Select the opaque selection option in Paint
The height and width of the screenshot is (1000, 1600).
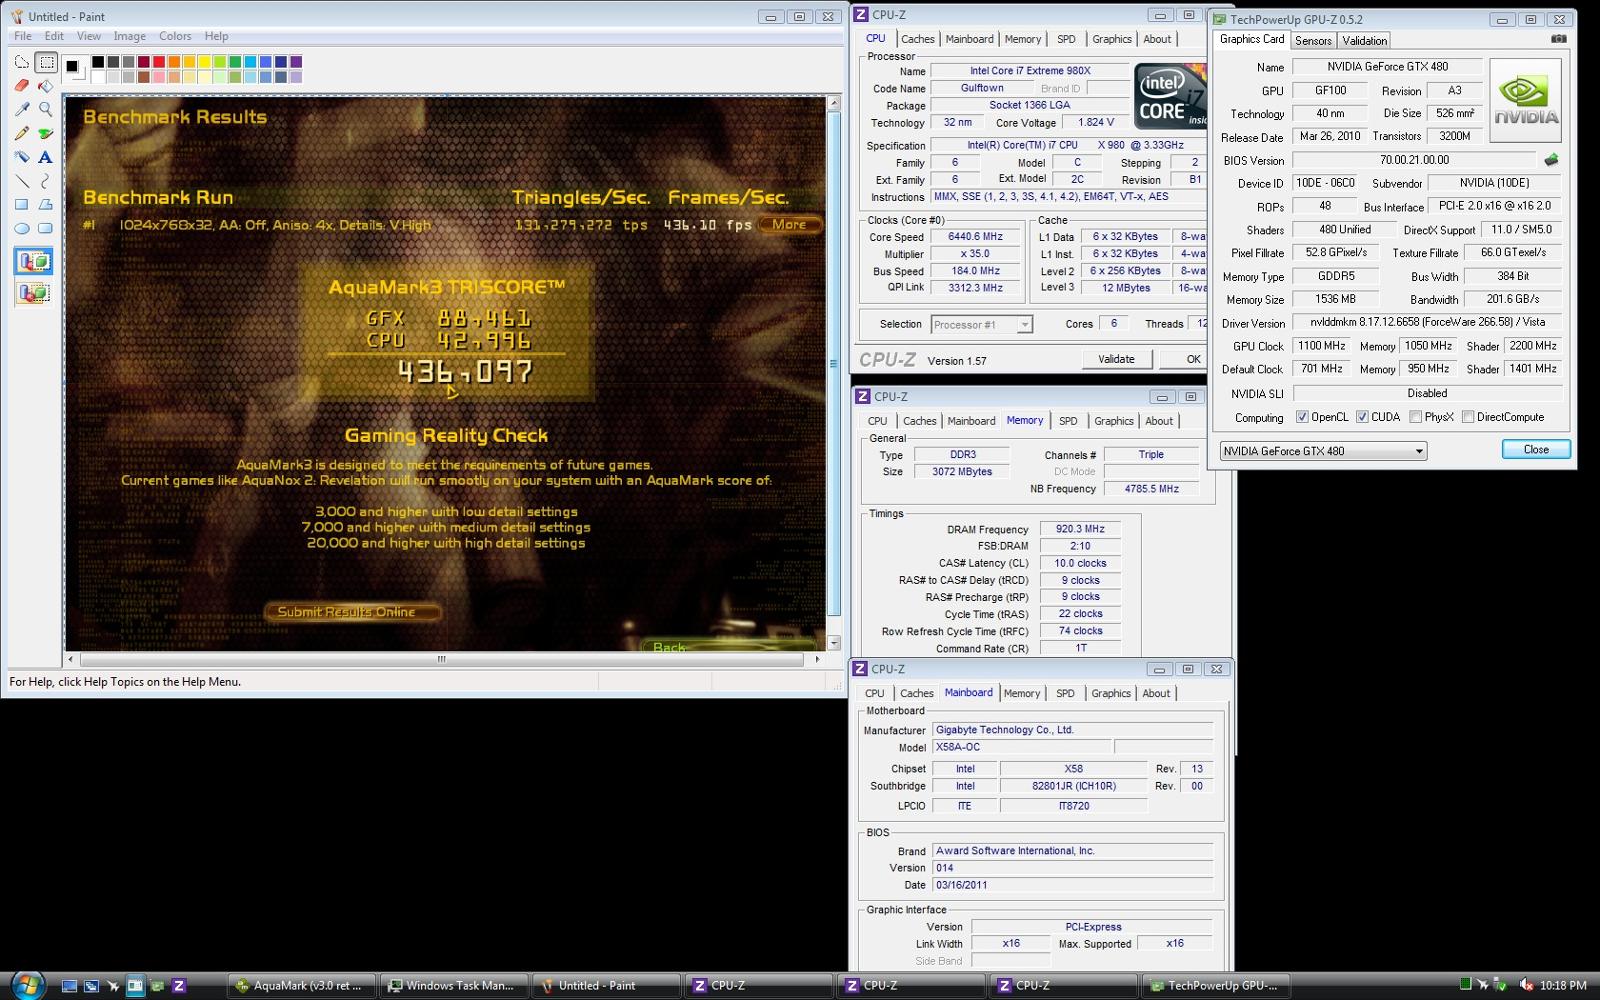pyautogui.click(x=34, y=262)
